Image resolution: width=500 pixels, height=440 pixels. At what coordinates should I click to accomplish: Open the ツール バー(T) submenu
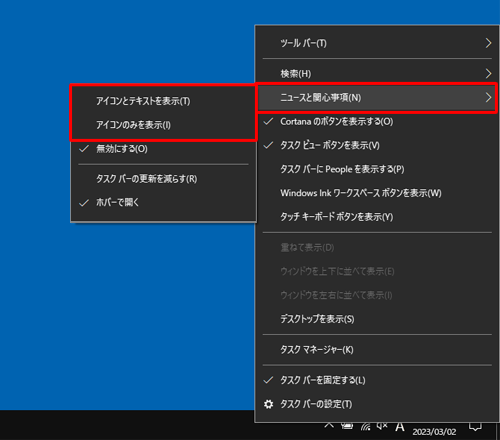(377, 43)
